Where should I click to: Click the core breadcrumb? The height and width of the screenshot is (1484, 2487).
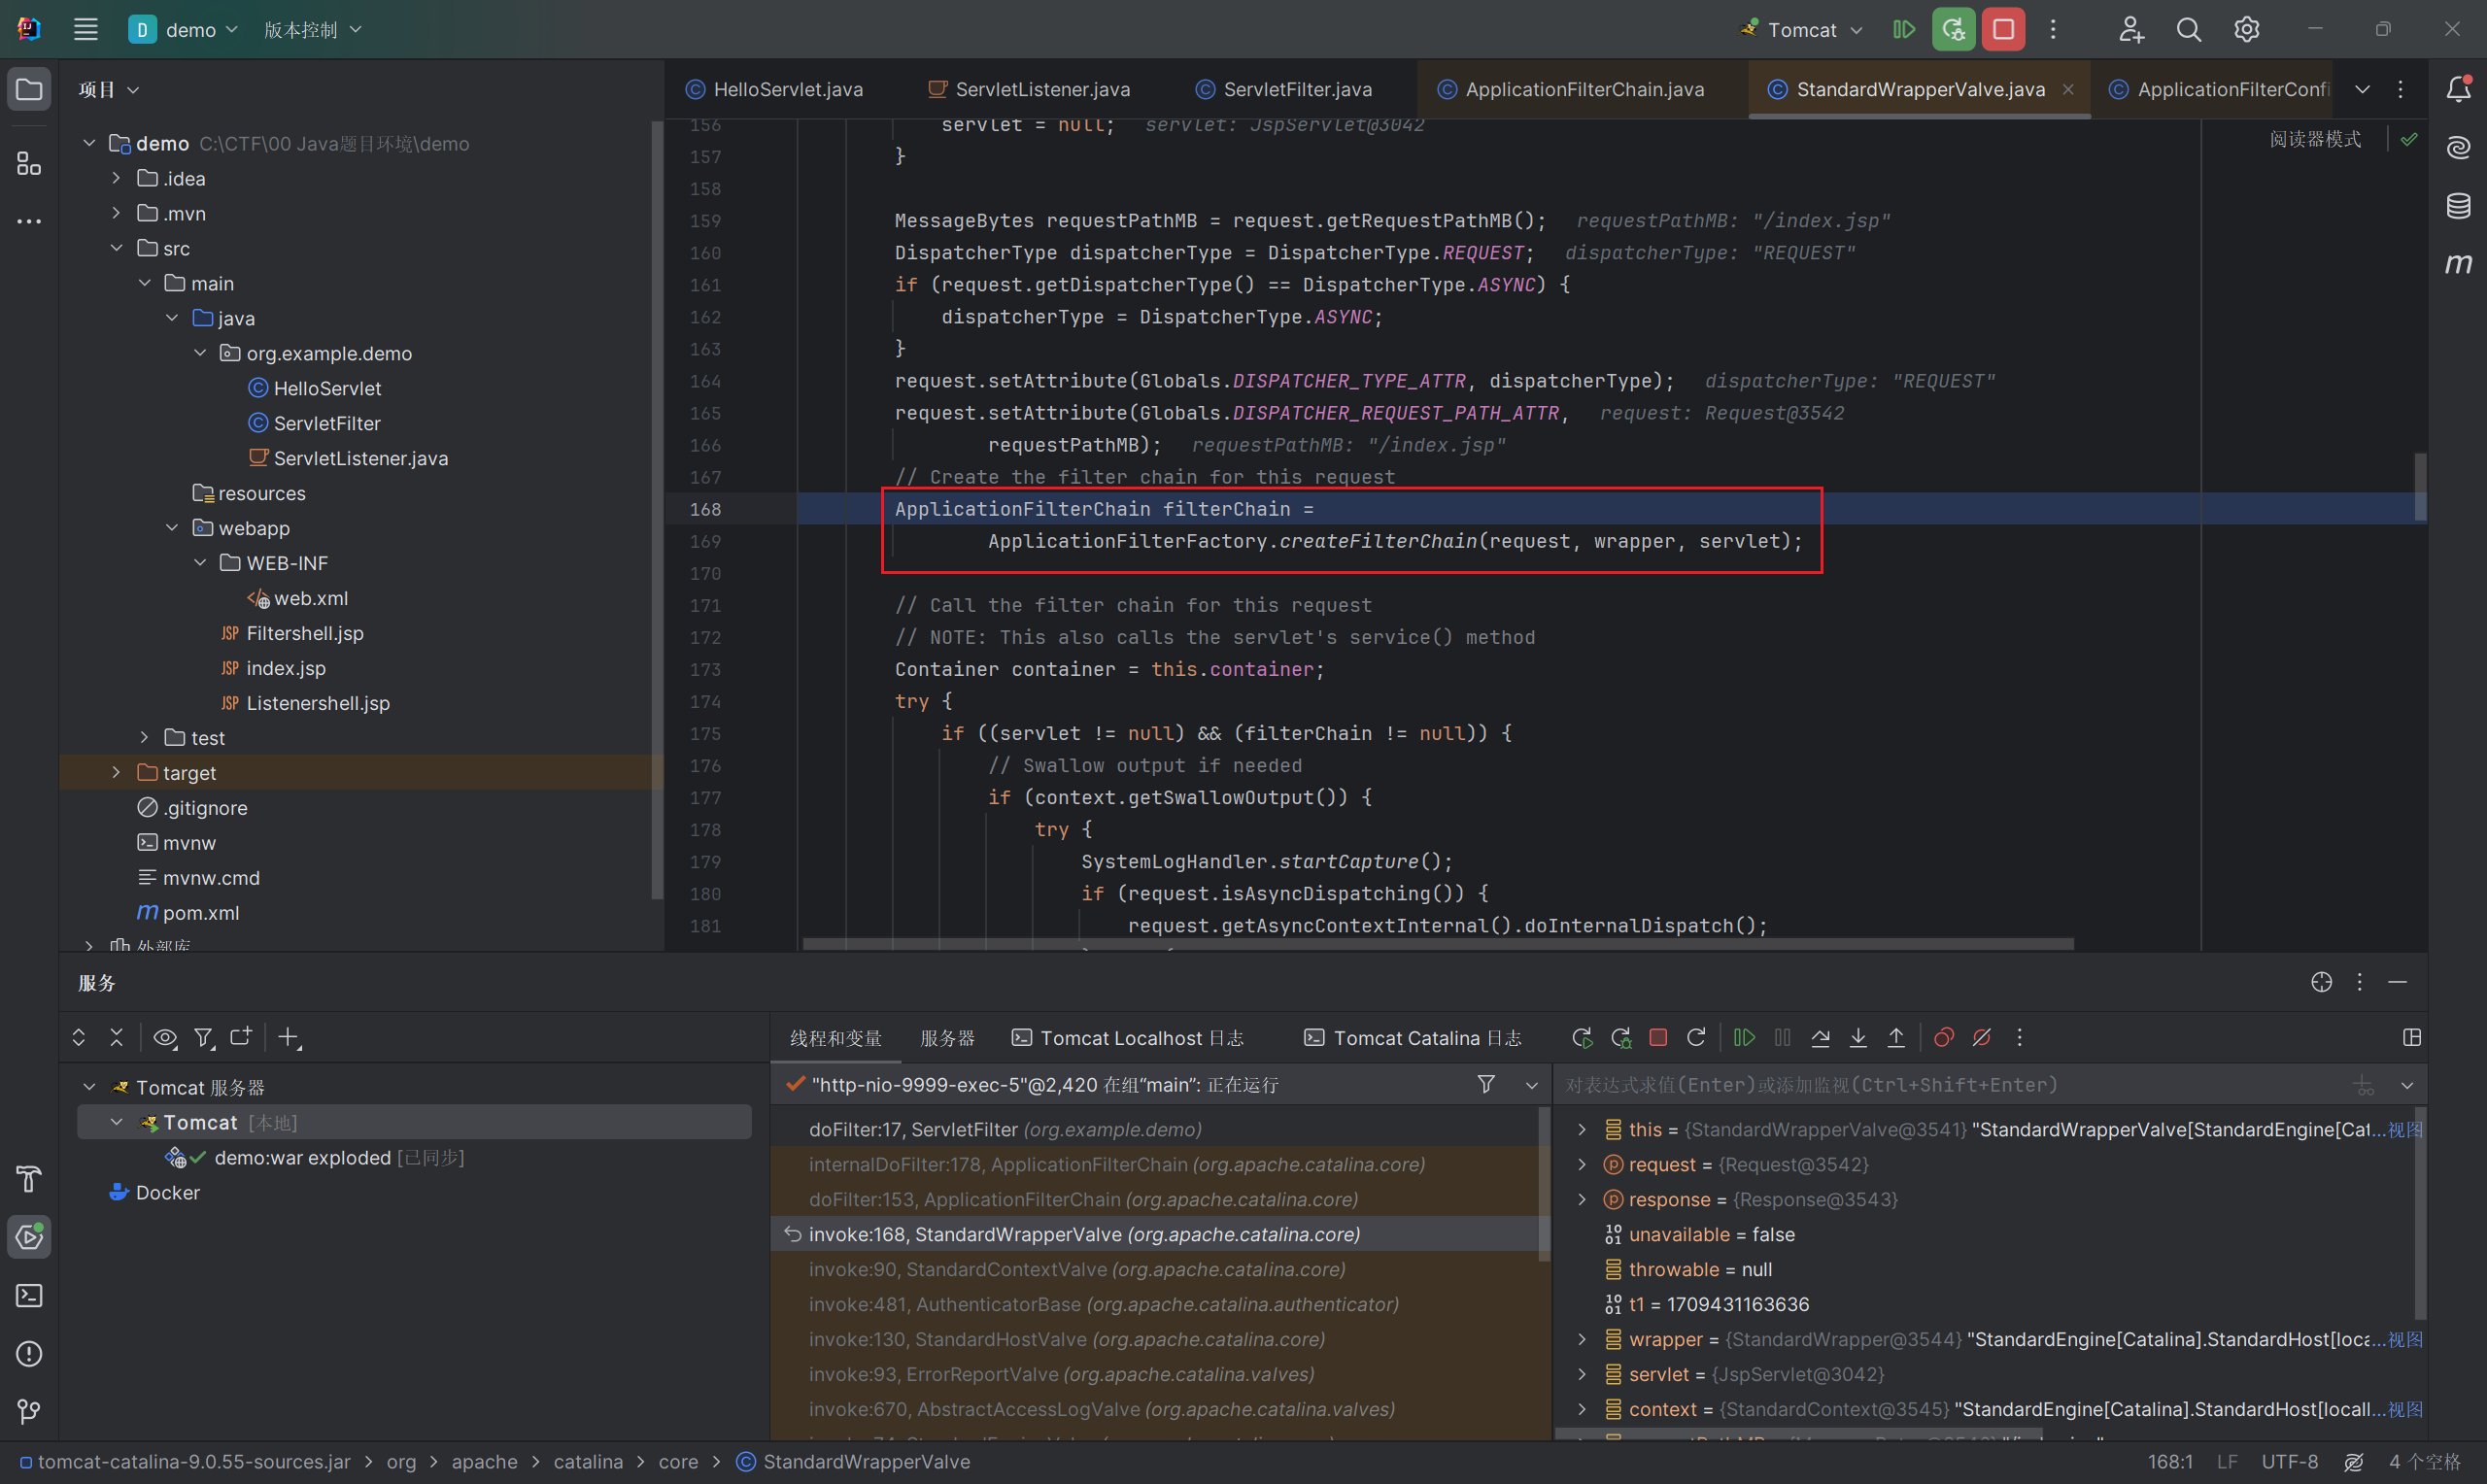(678, 1462)
